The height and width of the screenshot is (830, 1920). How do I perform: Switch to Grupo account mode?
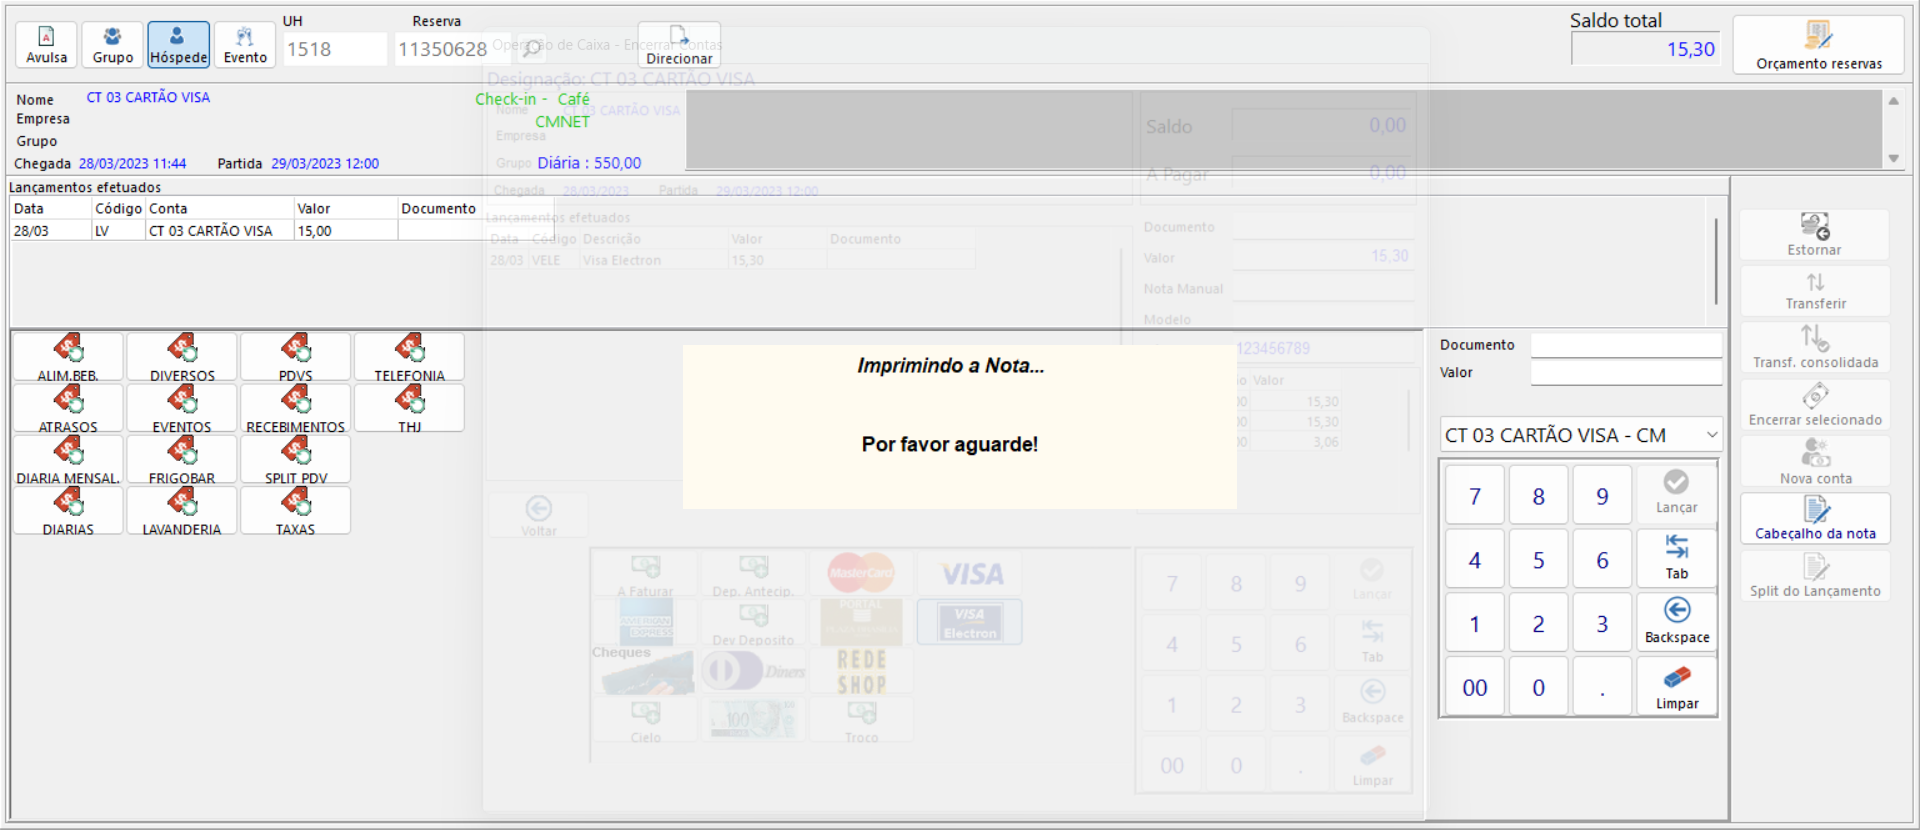coord(113,45)
